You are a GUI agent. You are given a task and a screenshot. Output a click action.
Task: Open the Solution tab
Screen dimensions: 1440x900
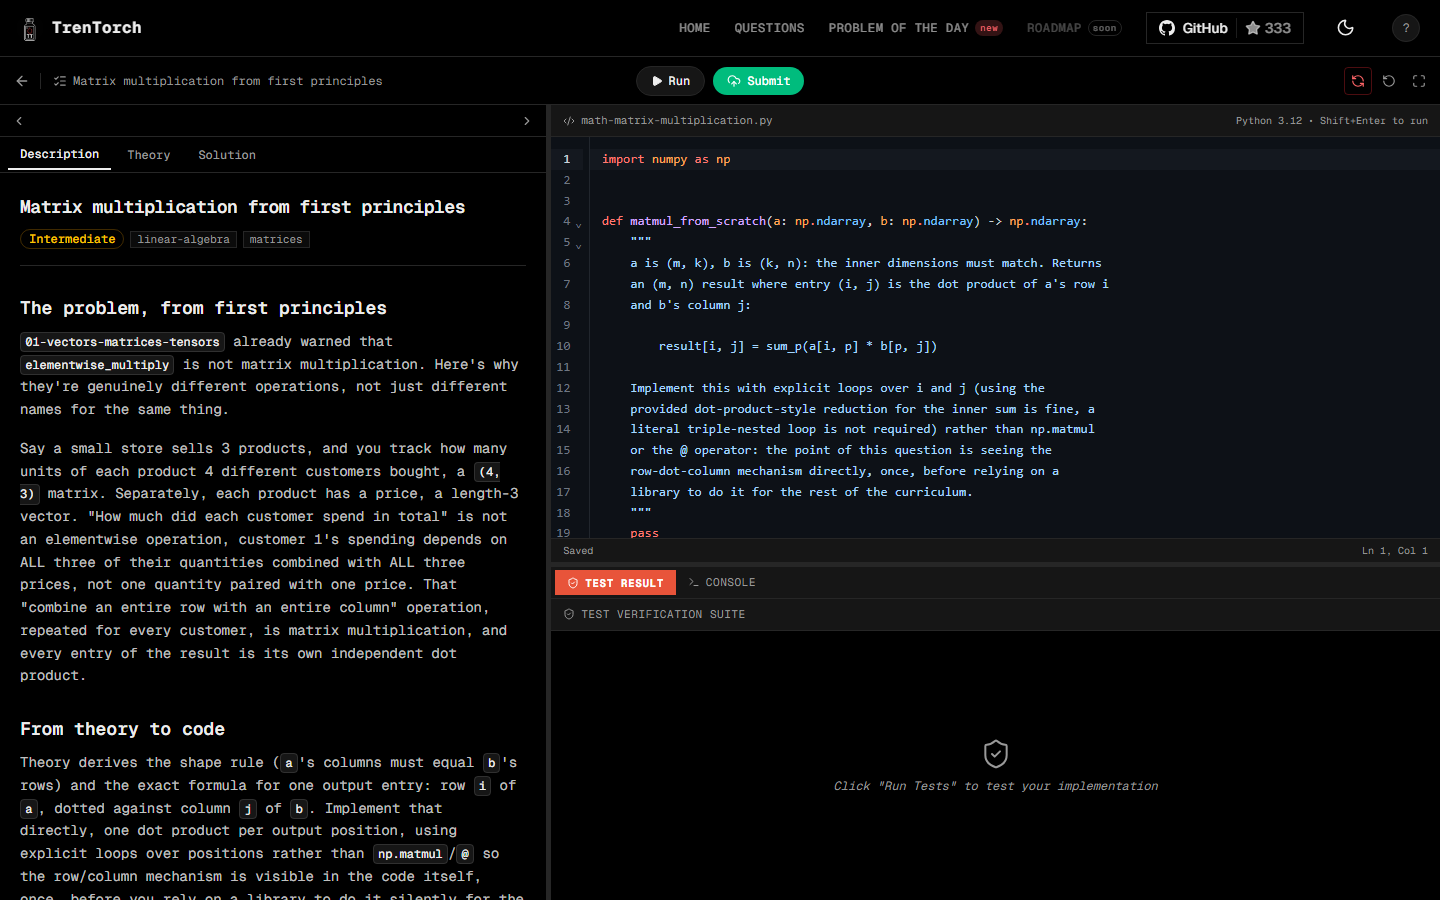(x=227, y=155)
